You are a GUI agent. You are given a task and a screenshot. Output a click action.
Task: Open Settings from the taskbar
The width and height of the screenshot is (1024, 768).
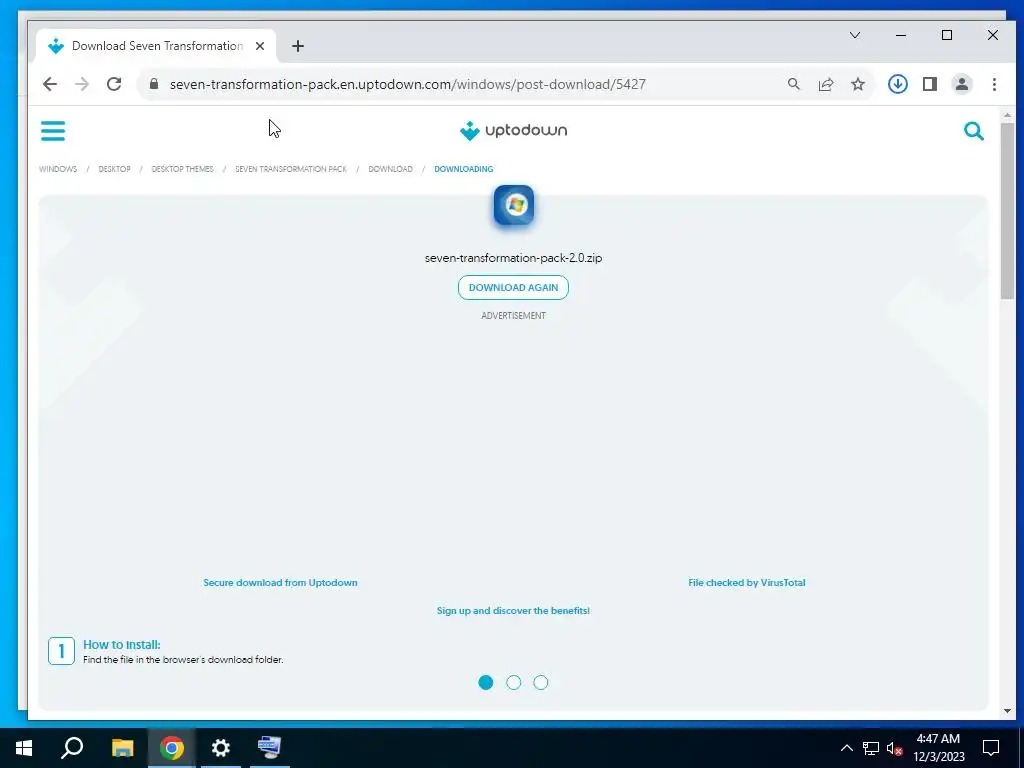click(221, 748)
